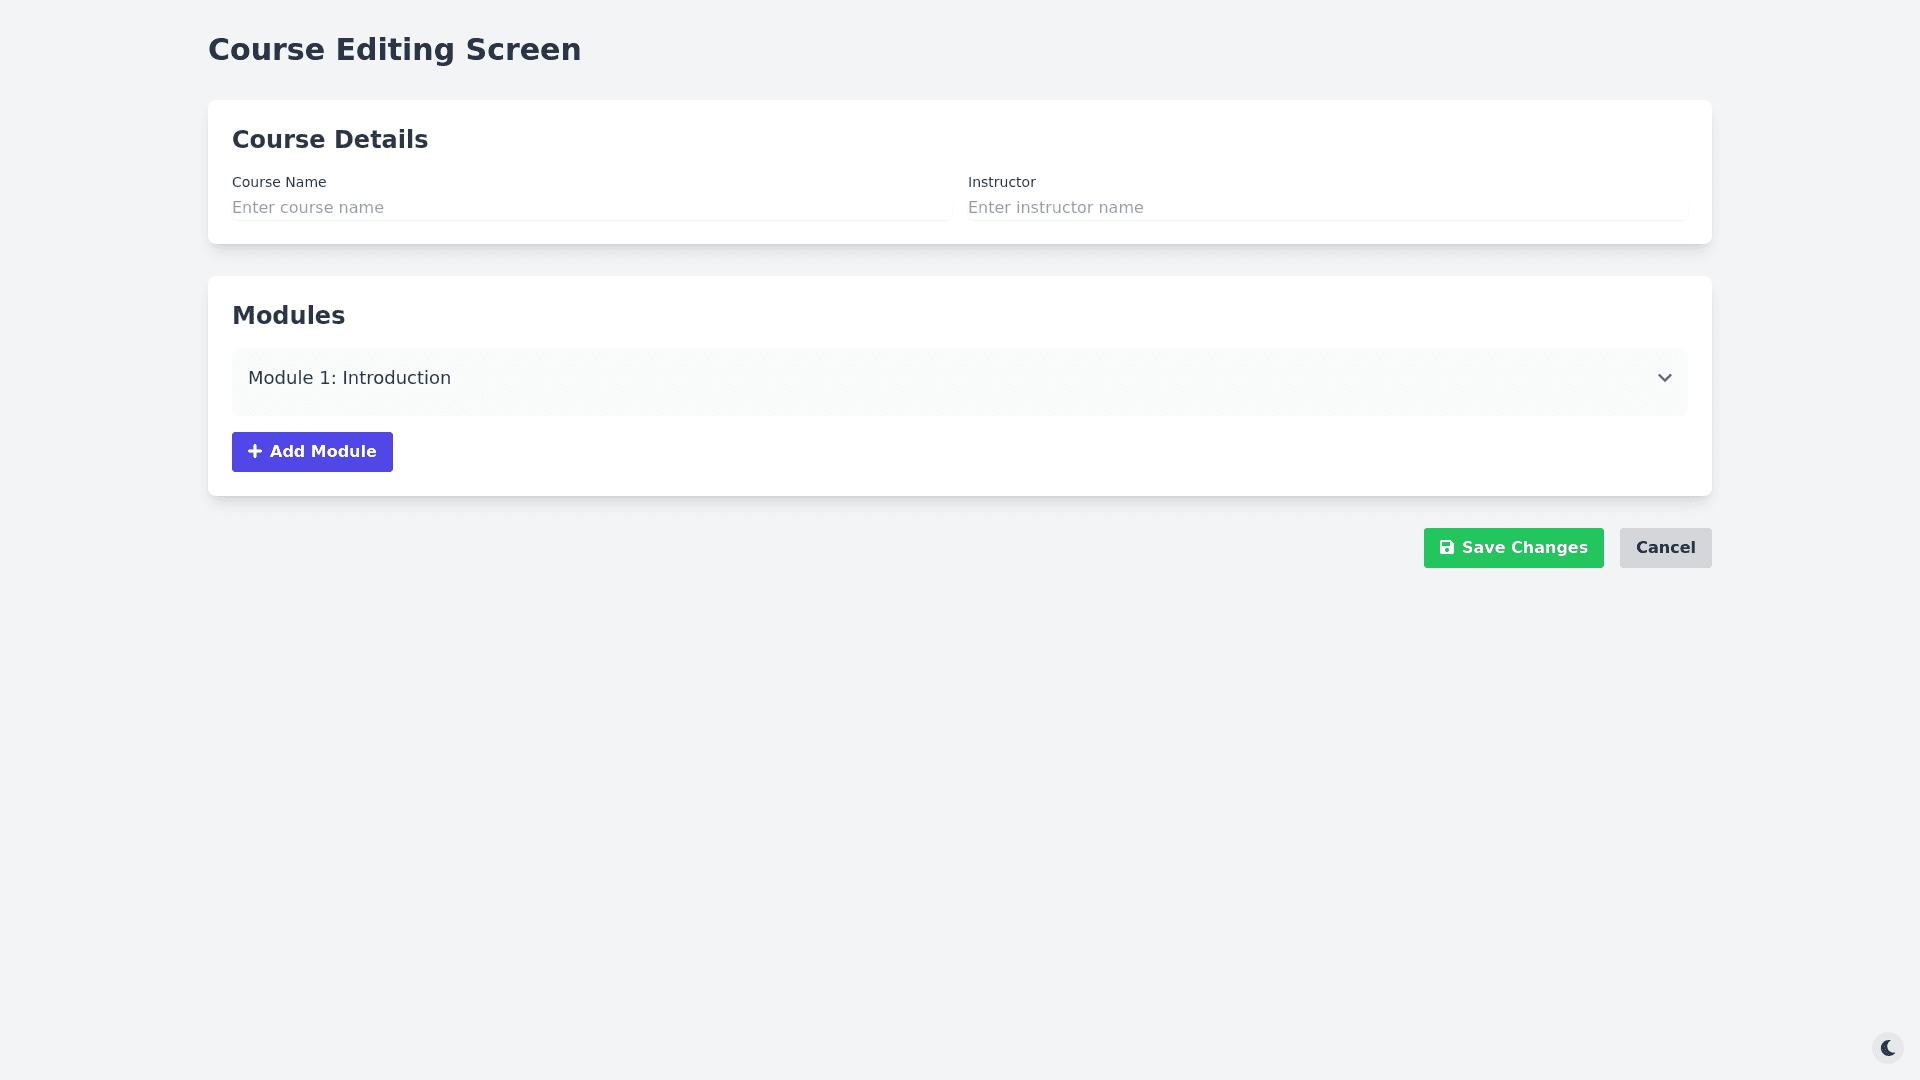This screenshot has width=1920, height=1080.
Task: Click the 'Enter instructor name' placeholder text
Action: [x=1055, y=208]
